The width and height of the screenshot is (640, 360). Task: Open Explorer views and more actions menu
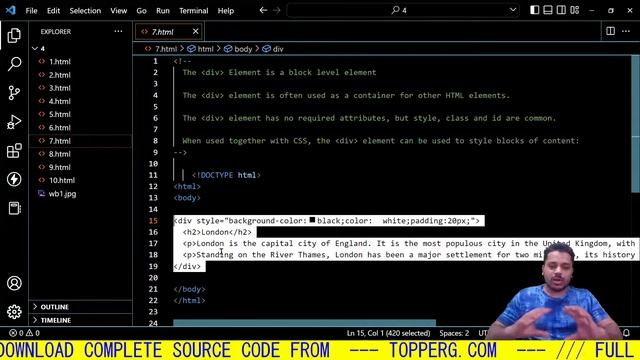pyautogui.click(x=118, y=31)
